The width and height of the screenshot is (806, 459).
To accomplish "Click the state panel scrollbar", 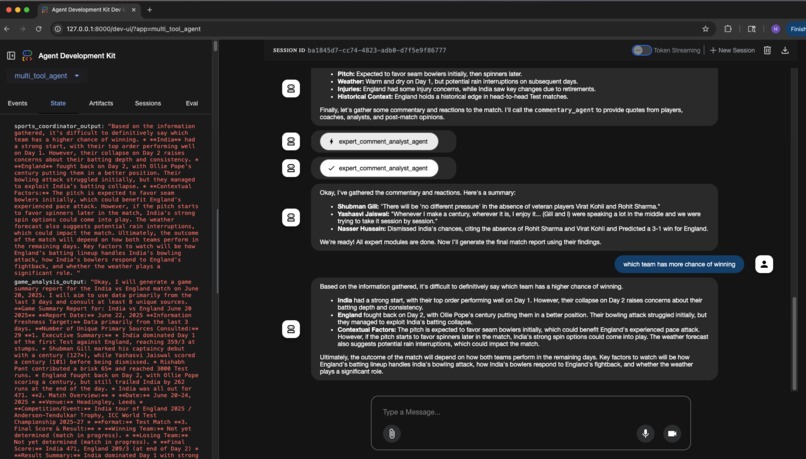I will click(215, 46).
